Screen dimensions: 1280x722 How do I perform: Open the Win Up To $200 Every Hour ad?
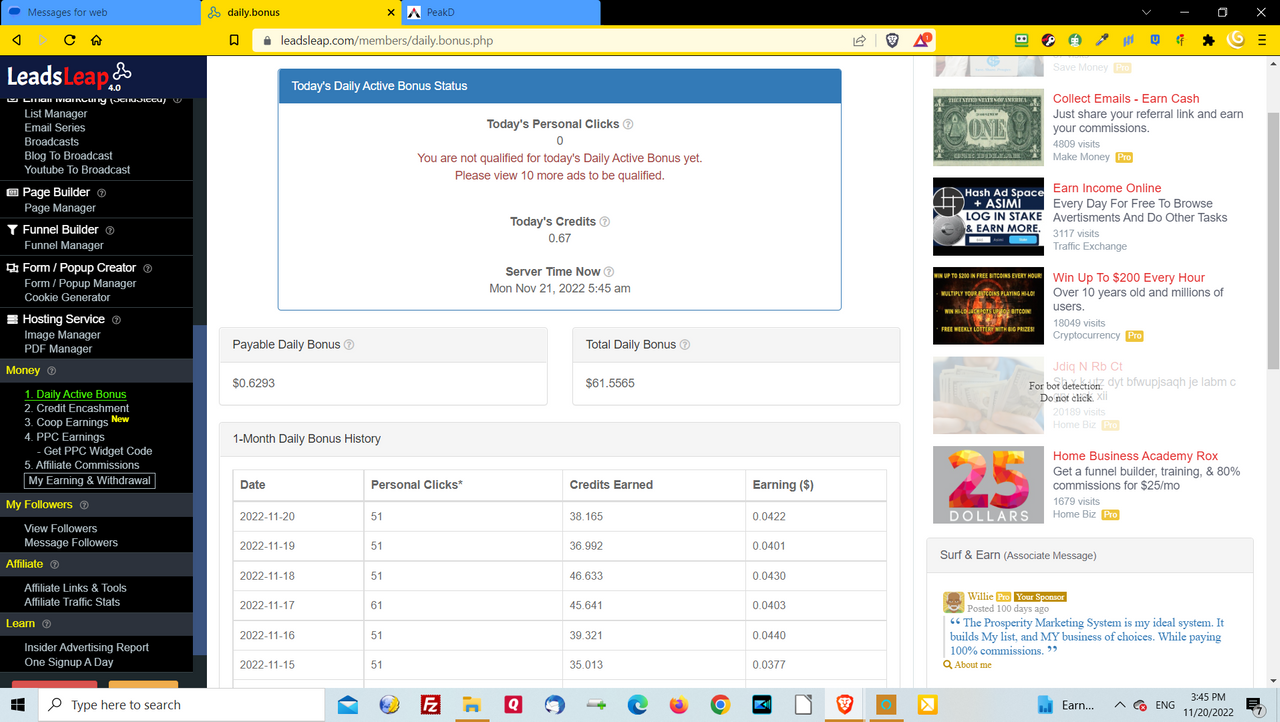(x=1129, y=278)
